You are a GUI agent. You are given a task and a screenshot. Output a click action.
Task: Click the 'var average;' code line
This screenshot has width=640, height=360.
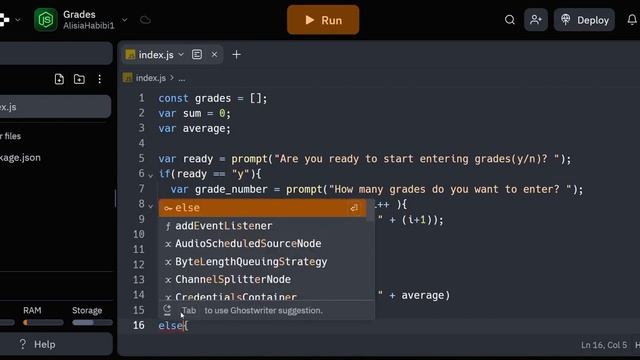click(194, 129)
